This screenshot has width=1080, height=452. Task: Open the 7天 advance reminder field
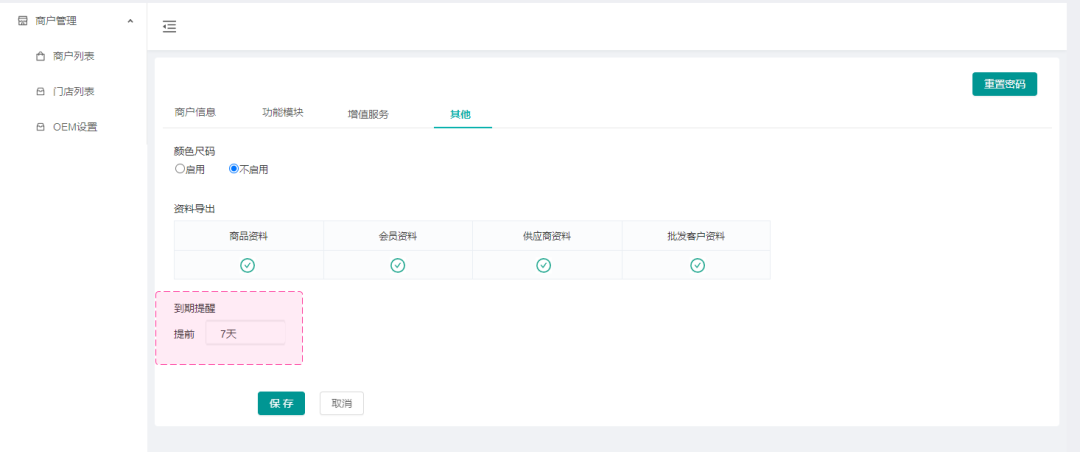coord(245,334)
